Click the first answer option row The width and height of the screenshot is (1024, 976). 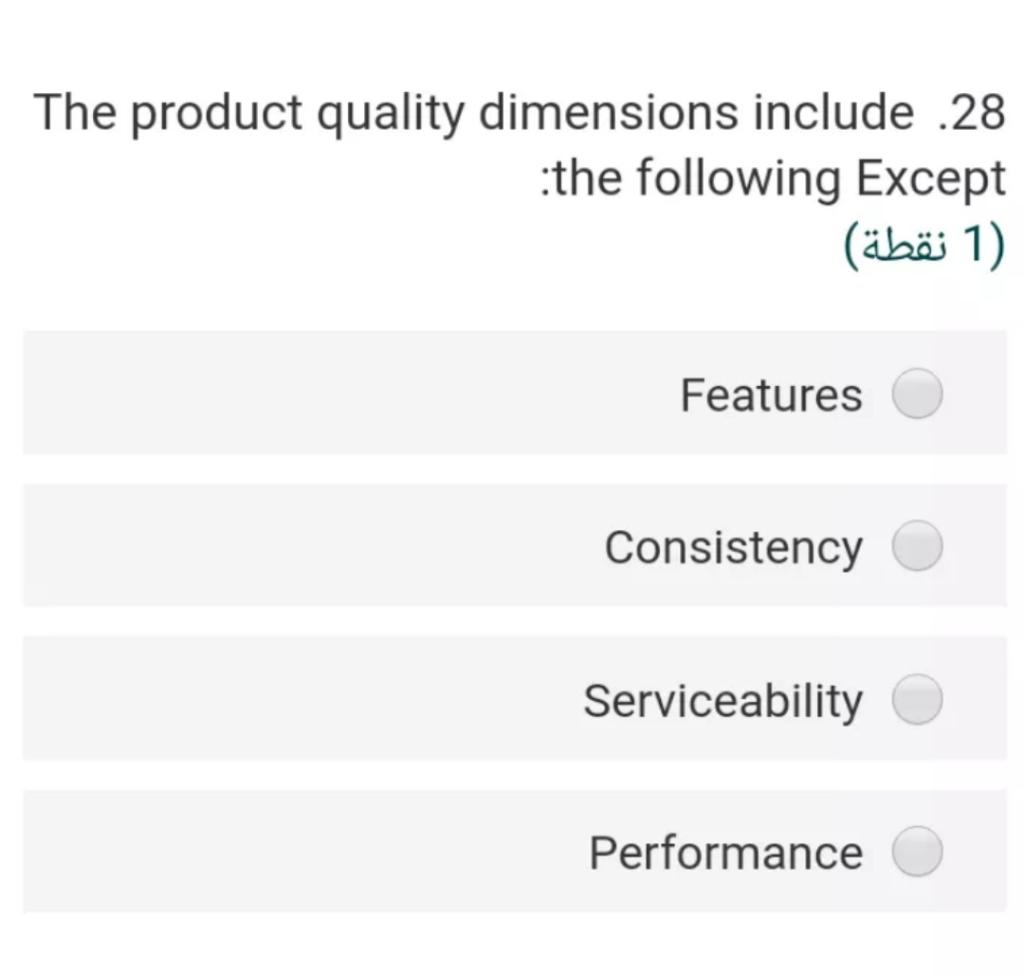point(515,393)
